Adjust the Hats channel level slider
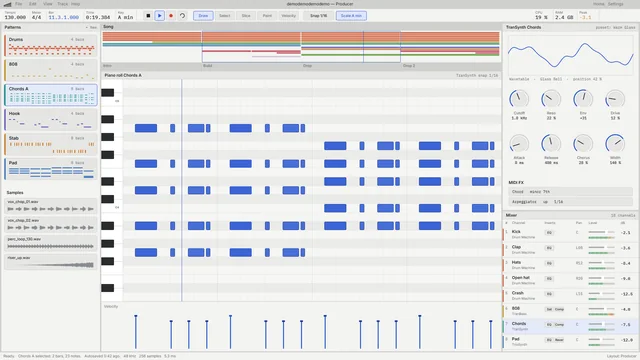The width and height of the screenshot is (640, 360). [x=601, y=262]
